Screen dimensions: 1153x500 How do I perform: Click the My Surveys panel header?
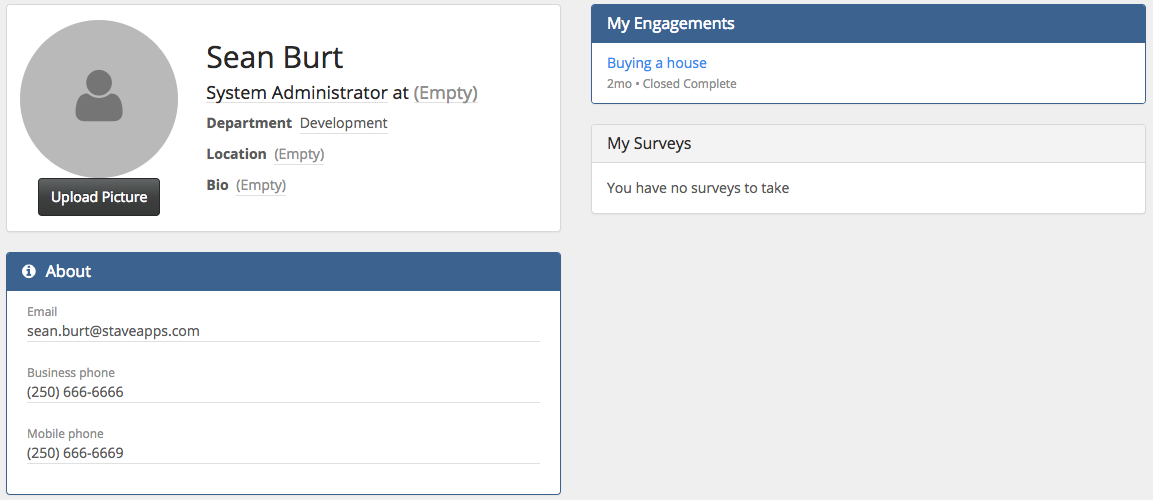(868, 143)
